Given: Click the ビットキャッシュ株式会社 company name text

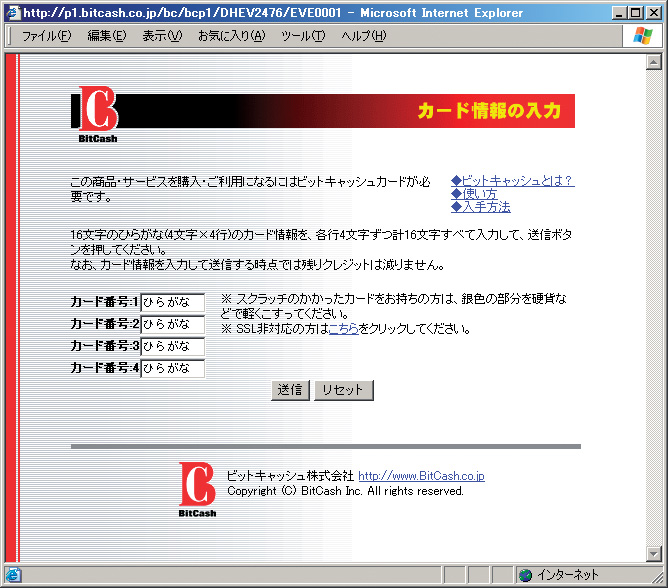Looking at the screenshot, I should point(290,476).
